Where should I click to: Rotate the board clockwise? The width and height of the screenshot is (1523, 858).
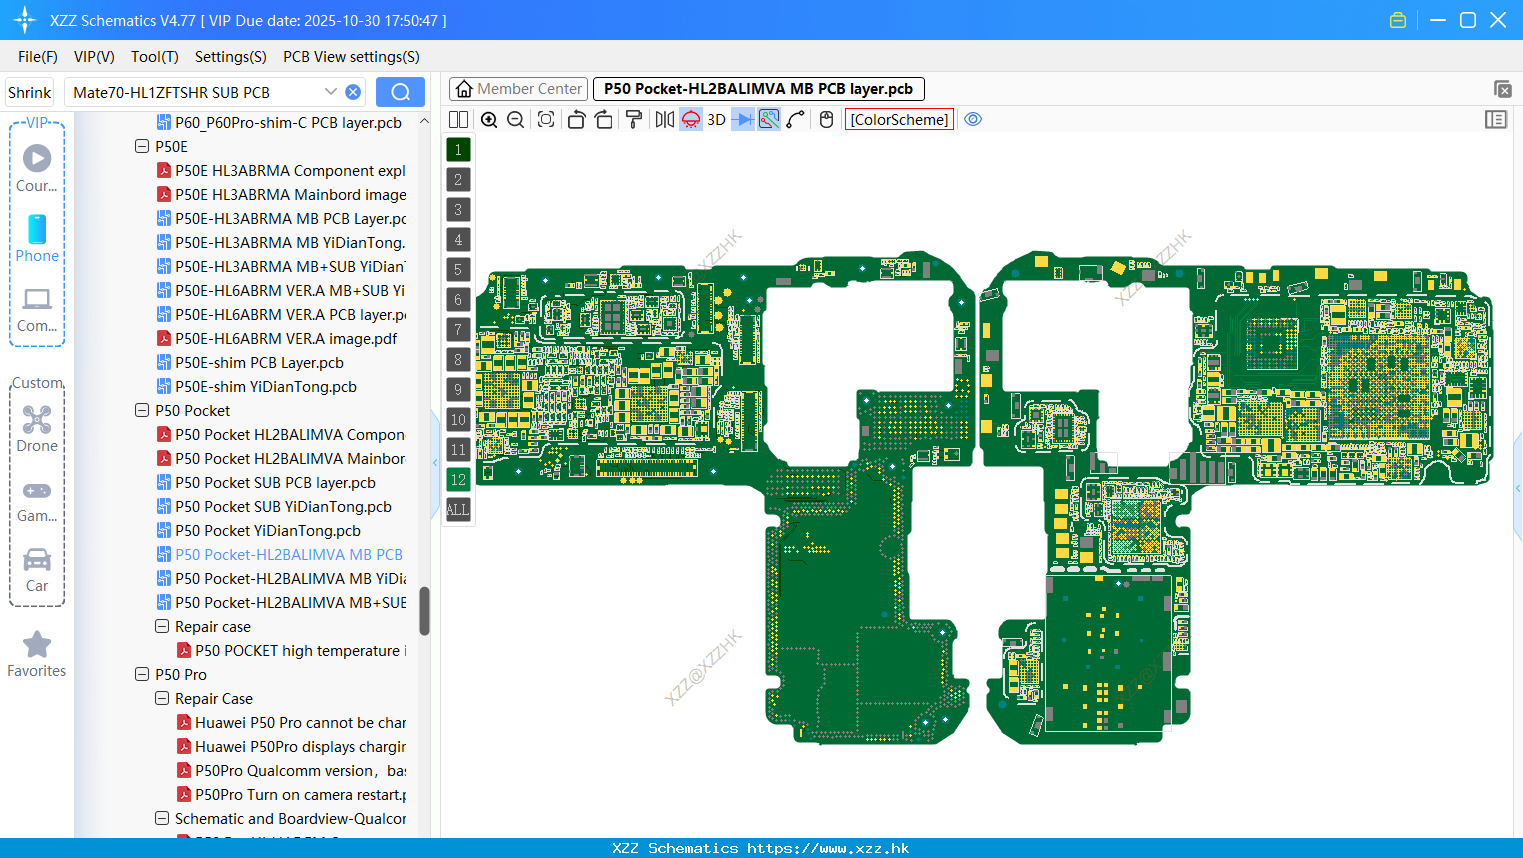[x=603, y=119]
